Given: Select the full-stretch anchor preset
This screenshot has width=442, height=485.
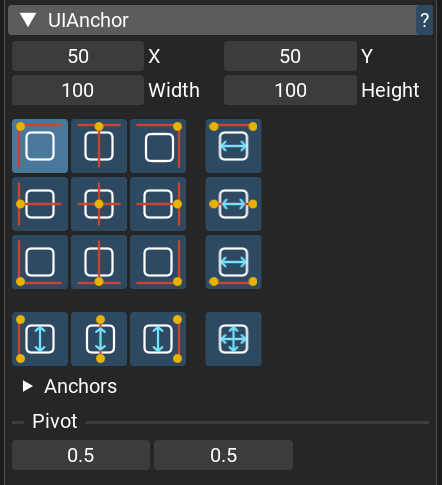Looking at the screenshot, I should 234,339.
